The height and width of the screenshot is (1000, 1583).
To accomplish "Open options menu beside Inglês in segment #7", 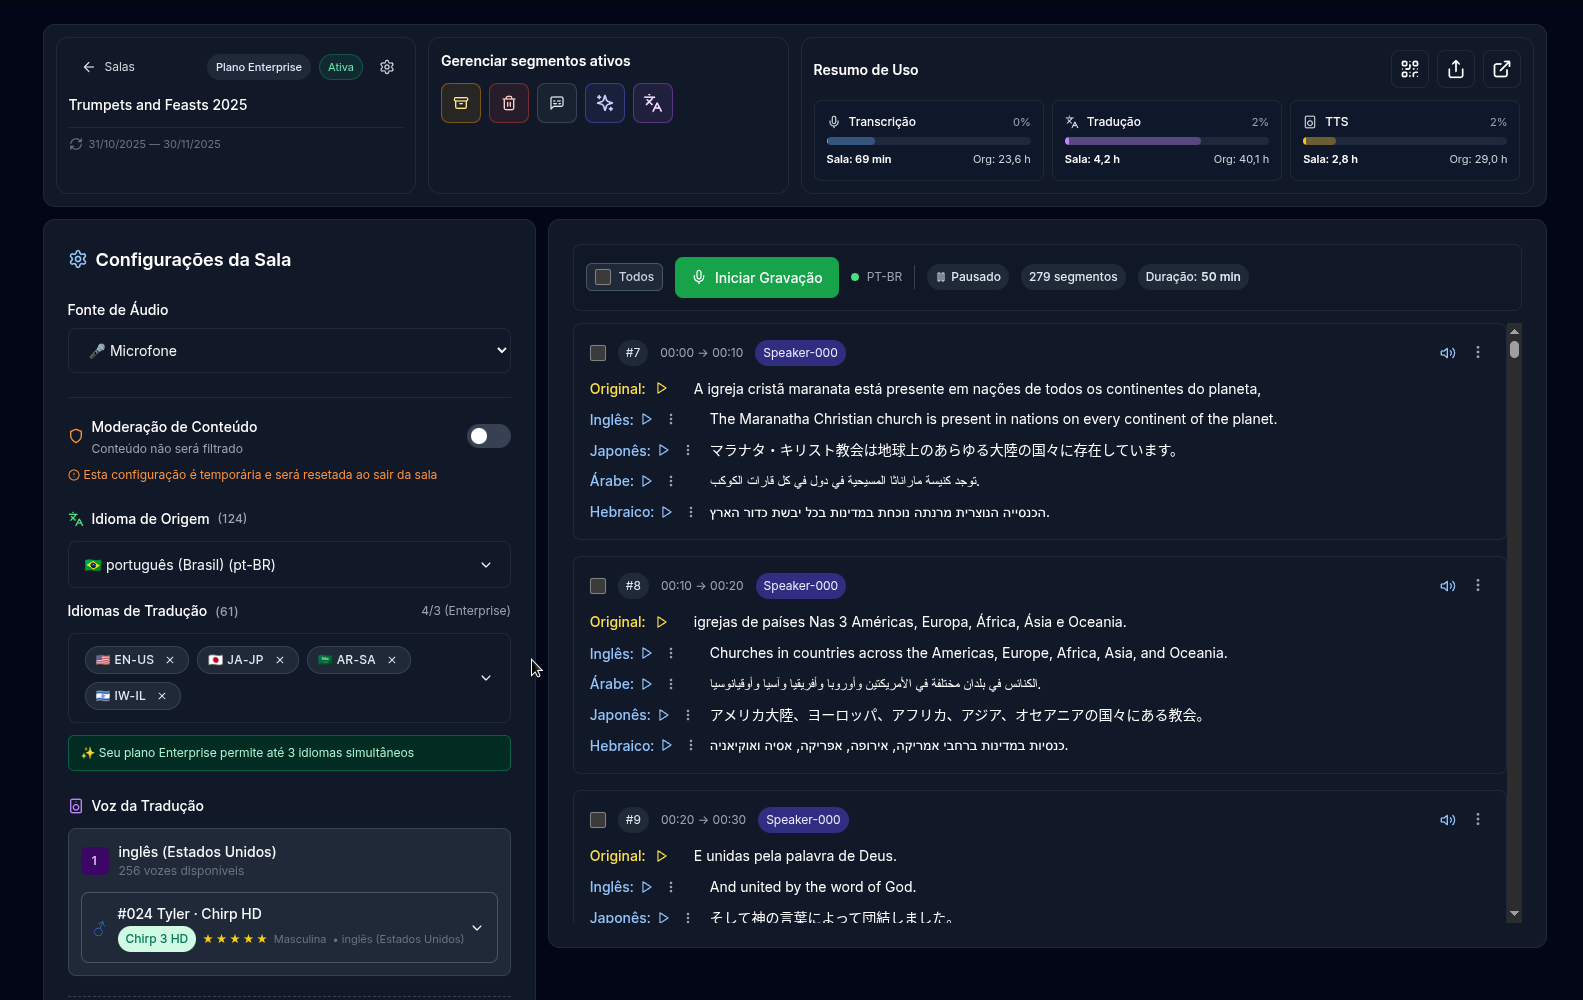I will 671,420.
